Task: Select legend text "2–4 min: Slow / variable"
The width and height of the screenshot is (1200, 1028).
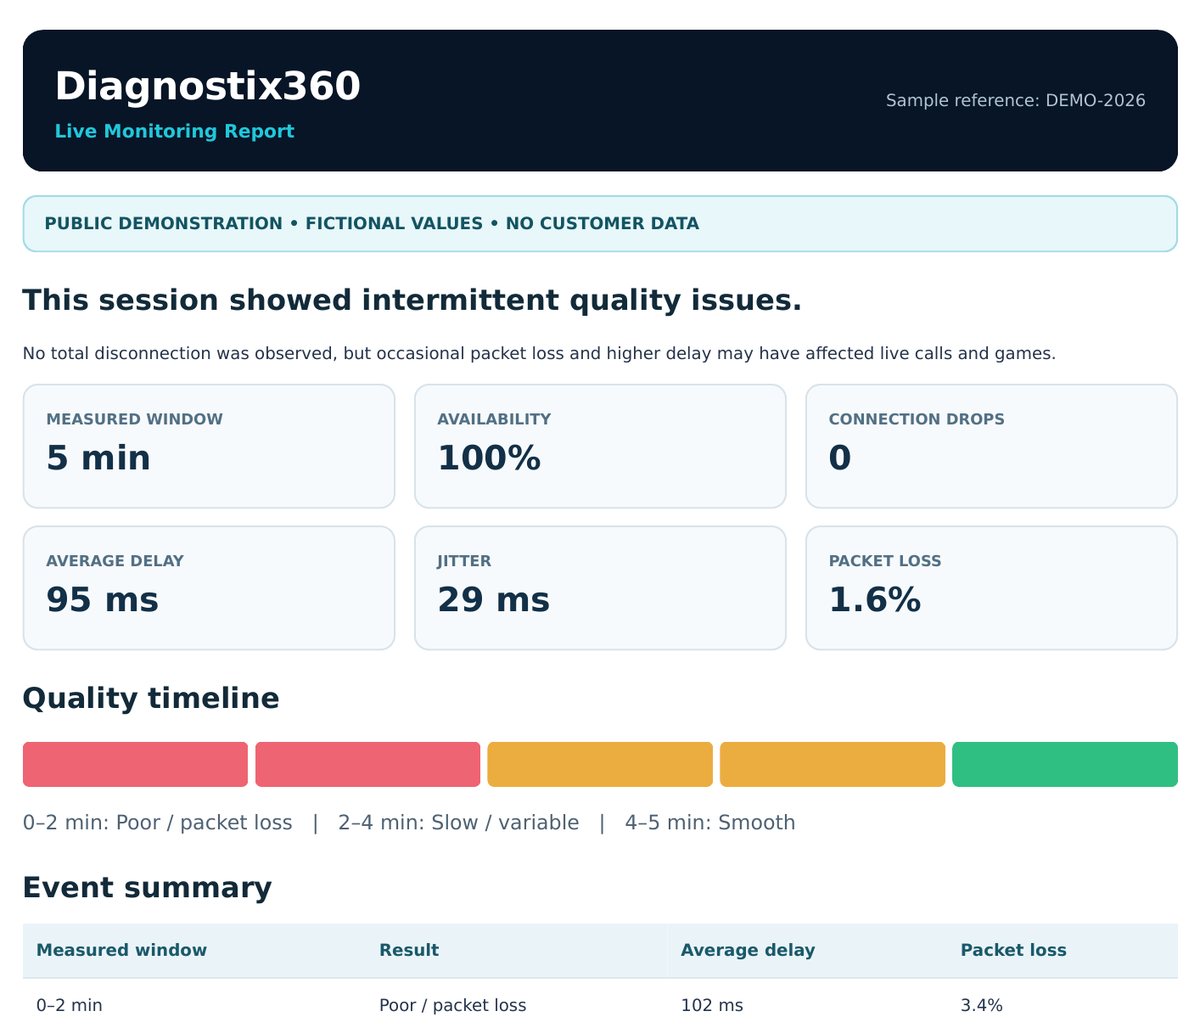Action: (x=458, y=823)
